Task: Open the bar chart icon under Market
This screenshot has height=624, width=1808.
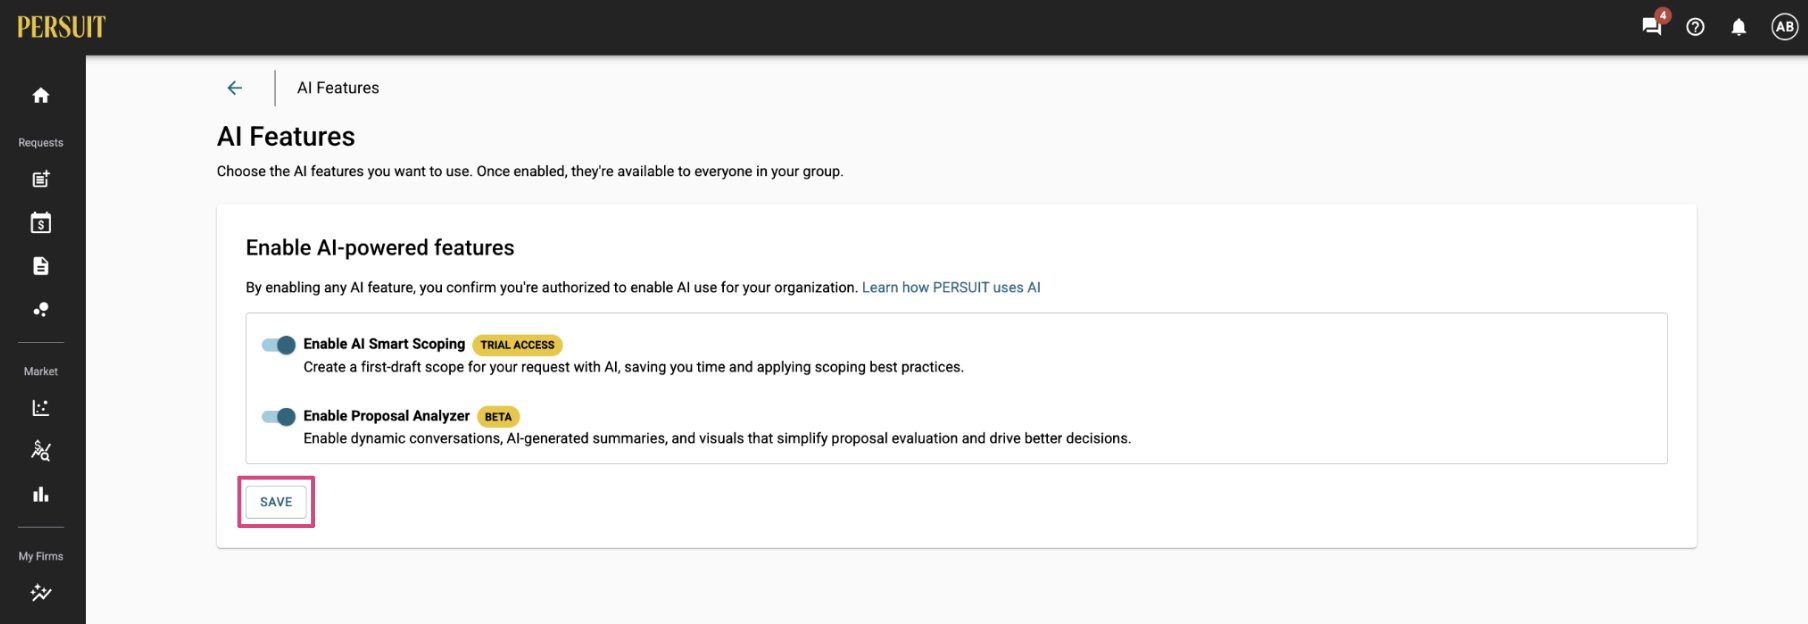Action: [x=41, y=494]
